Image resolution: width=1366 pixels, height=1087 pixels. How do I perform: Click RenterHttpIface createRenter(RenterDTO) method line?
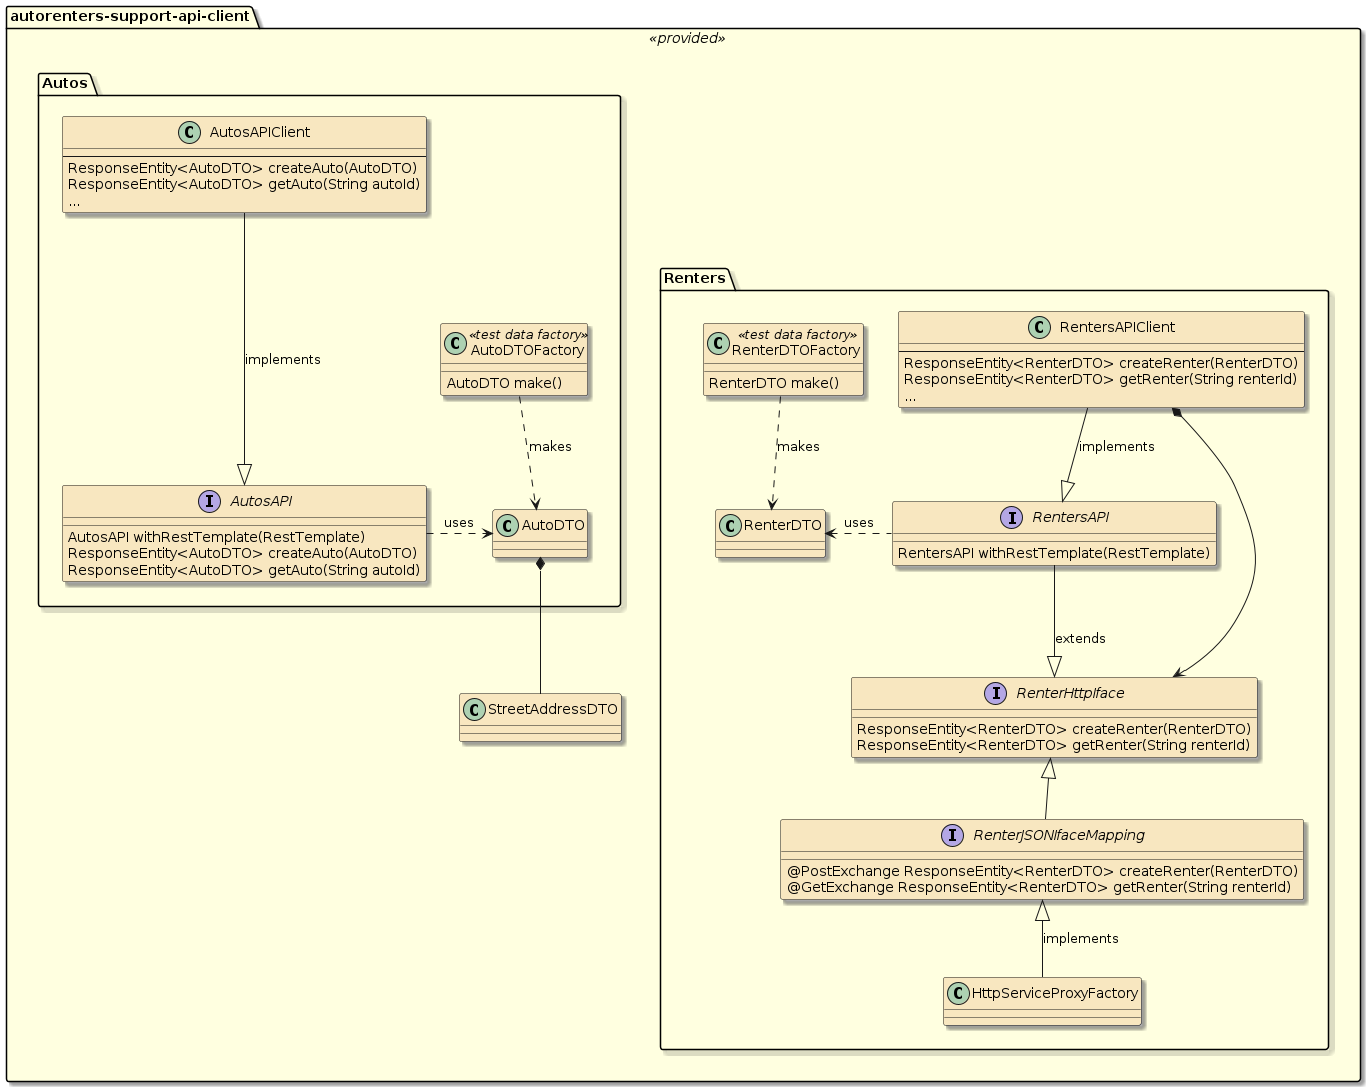coord(1054,729)
